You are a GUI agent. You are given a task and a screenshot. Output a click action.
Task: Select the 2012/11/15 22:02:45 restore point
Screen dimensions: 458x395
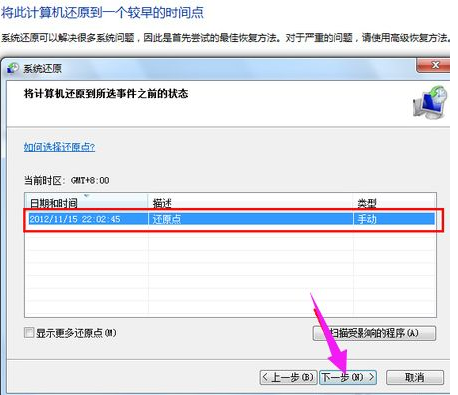232,219
